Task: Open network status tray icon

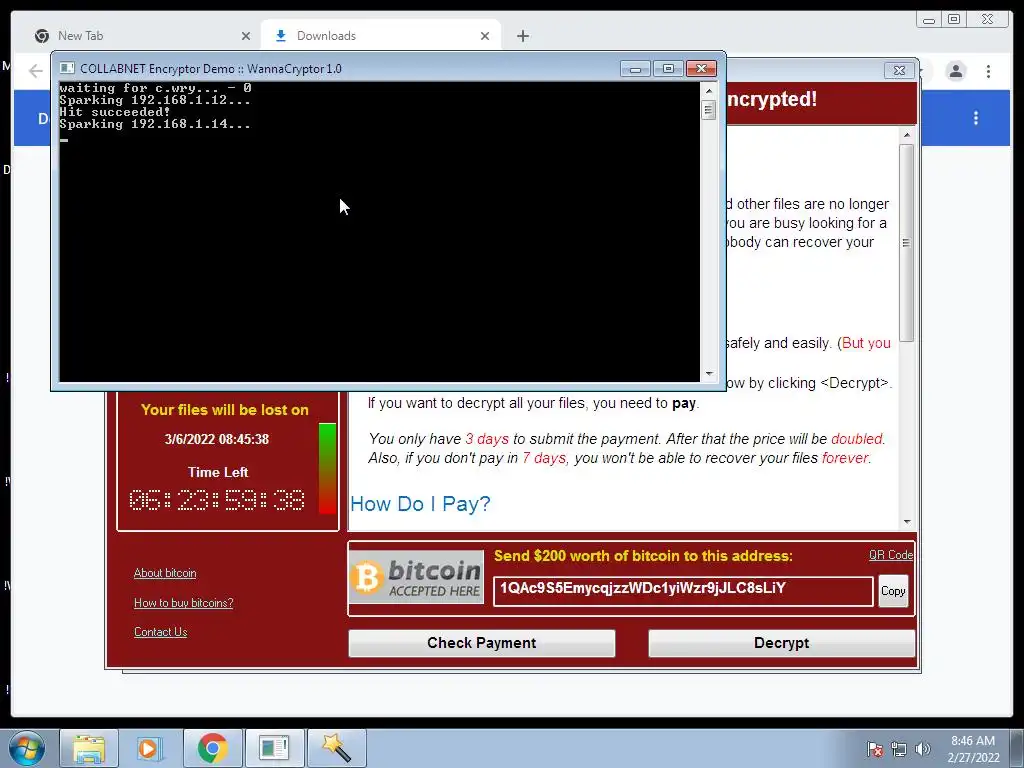Action: click(x=899, y=749)
